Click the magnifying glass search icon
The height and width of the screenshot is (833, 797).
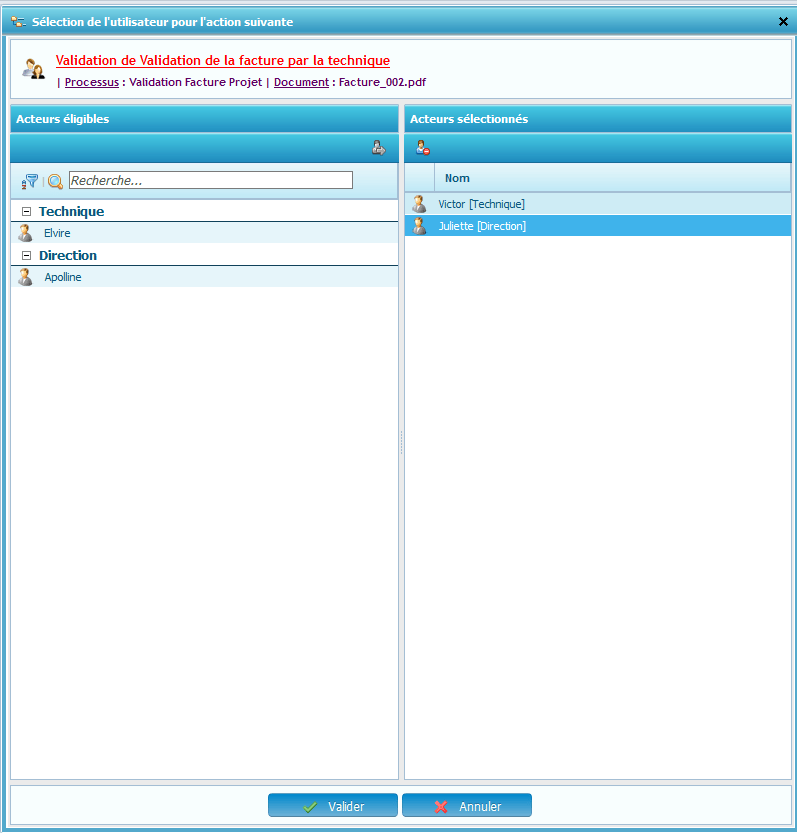55,181
